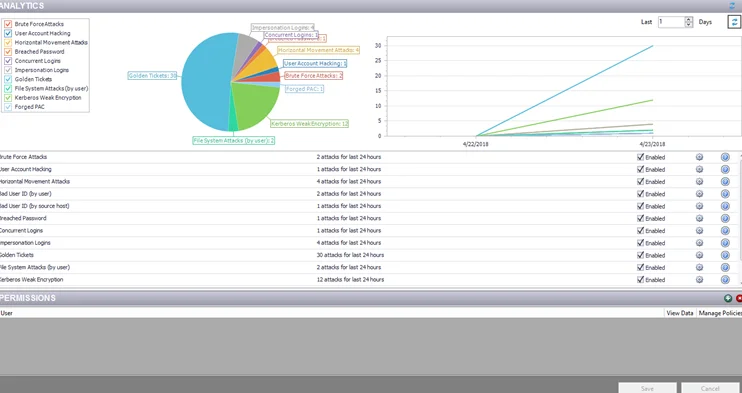742x393 pixels.
Task: Open help for Kerberos Weak Encryption row
Action: [725, 280]
